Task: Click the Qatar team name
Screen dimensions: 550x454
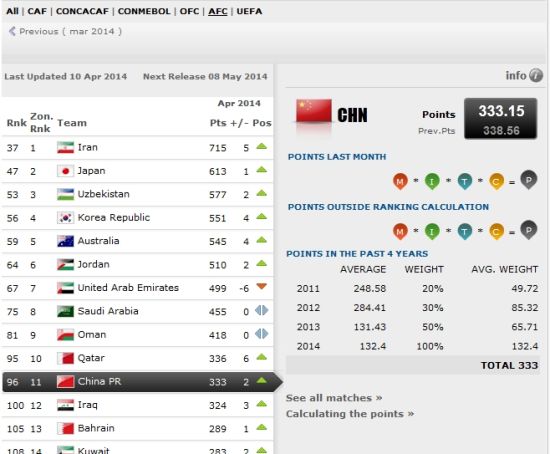Action: [x=91, y=358]
